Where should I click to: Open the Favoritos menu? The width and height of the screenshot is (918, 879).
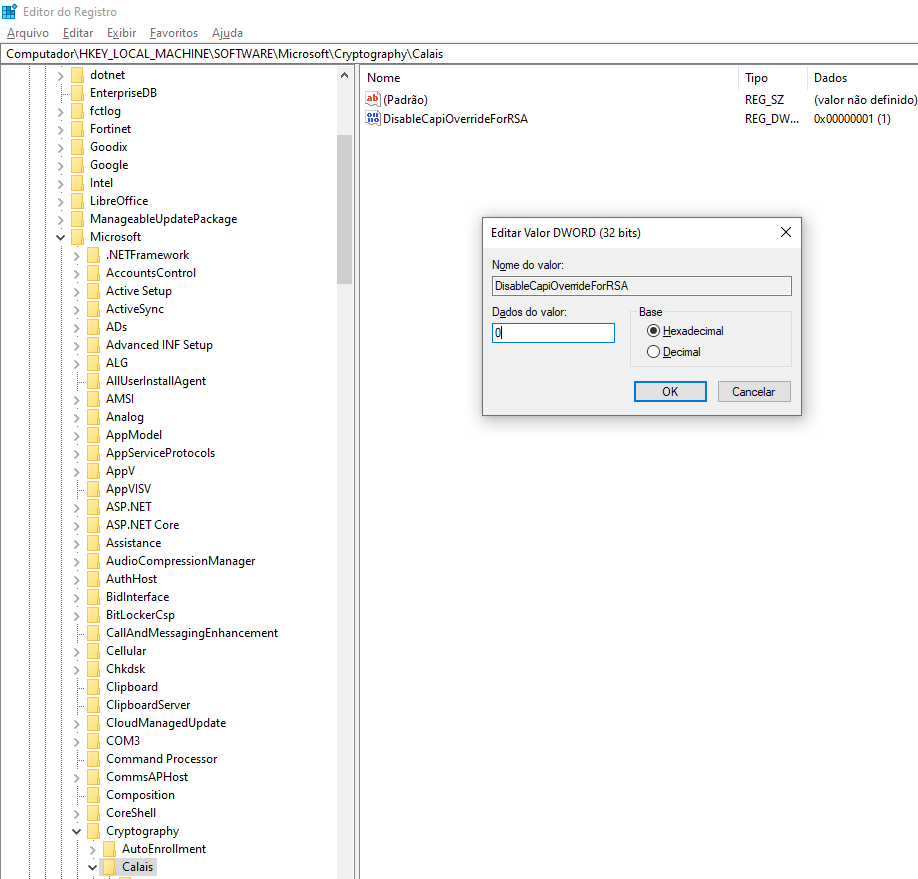tap(174, 33)
